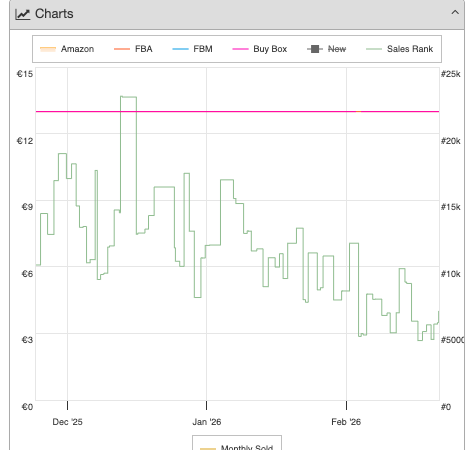This screenshot has height=450, width=474.
Task: Toggle the Monthly Sold legend item
Action: pos(237,447)
